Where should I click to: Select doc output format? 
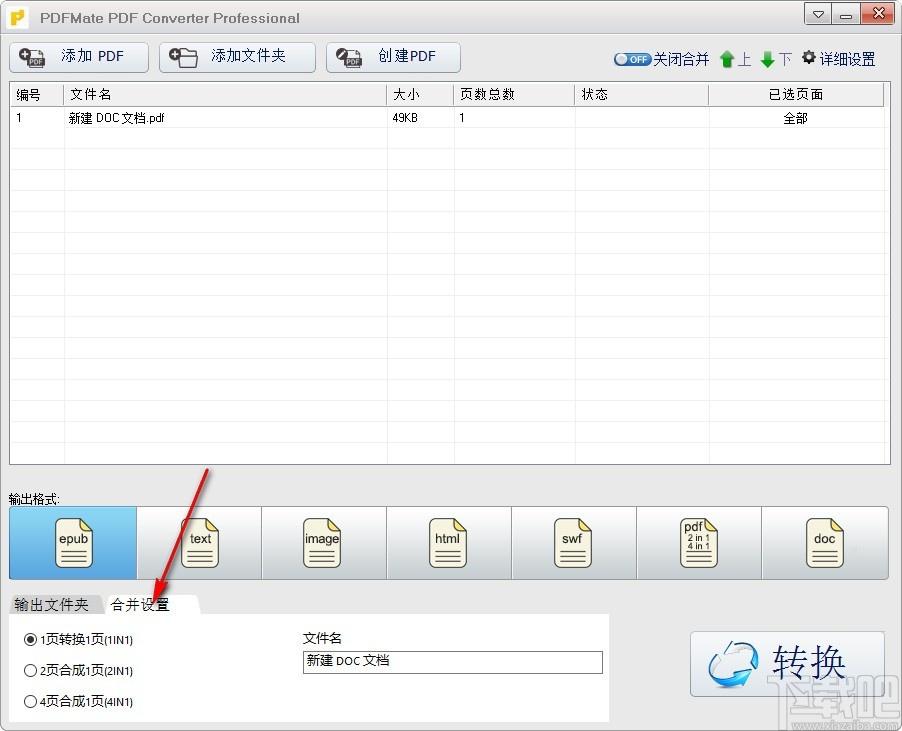824,543
